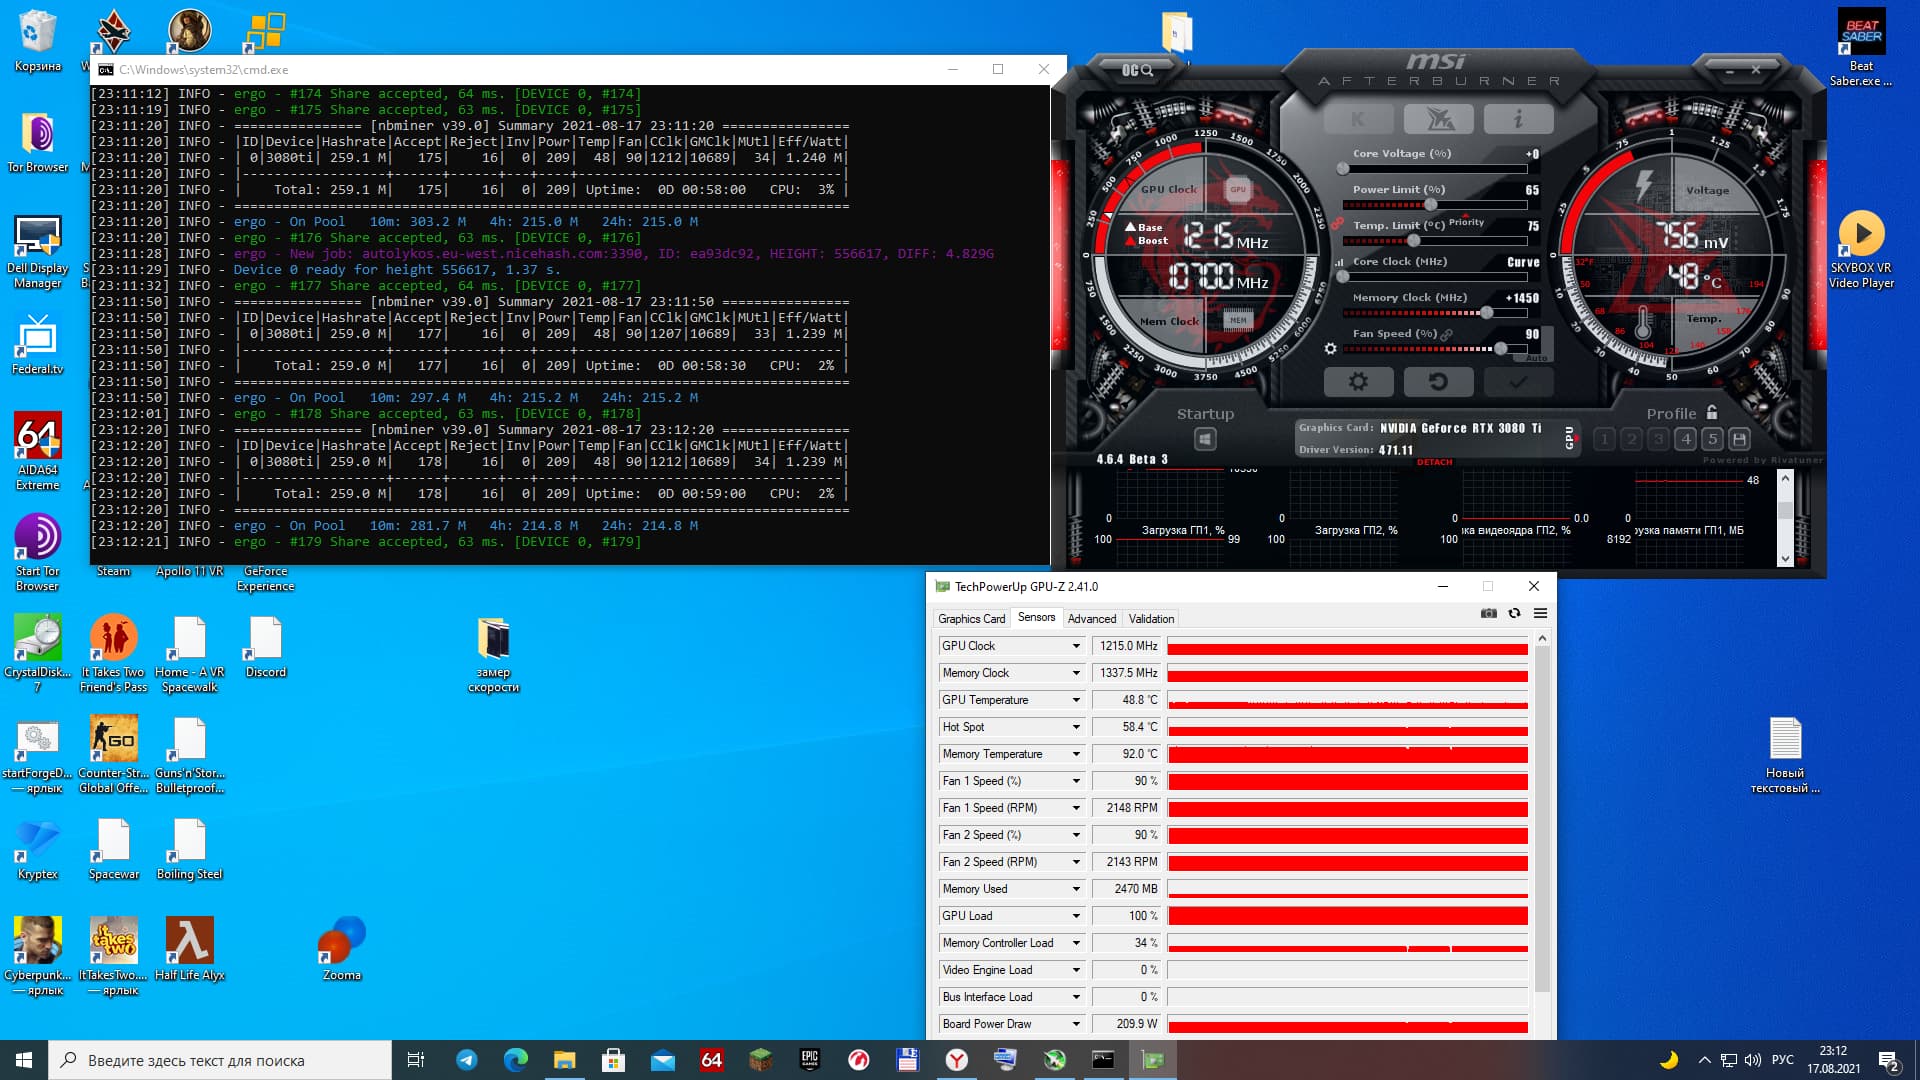Screen dimensions: 1920x1080
Task: Apply Afterburner settings with checkmark button
Action: pyautogui.click(x=1518, y=381)
